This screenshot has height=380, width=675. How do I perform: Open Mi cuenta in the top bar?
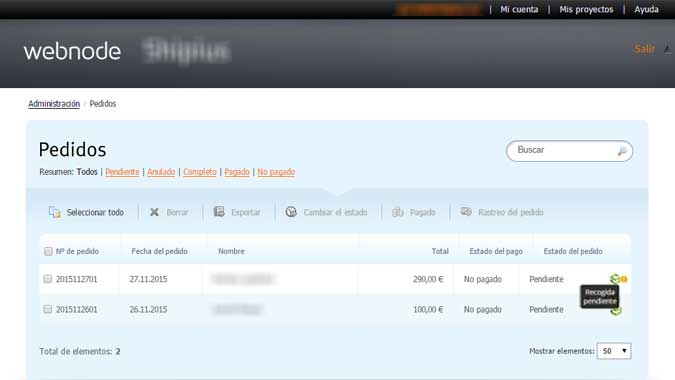point(519,9)
